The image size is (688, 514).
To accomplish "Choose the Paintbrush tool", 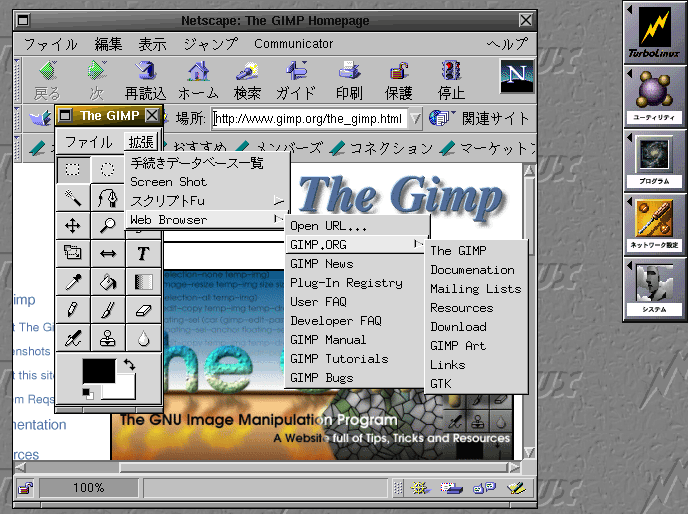I will pos(108,310).
